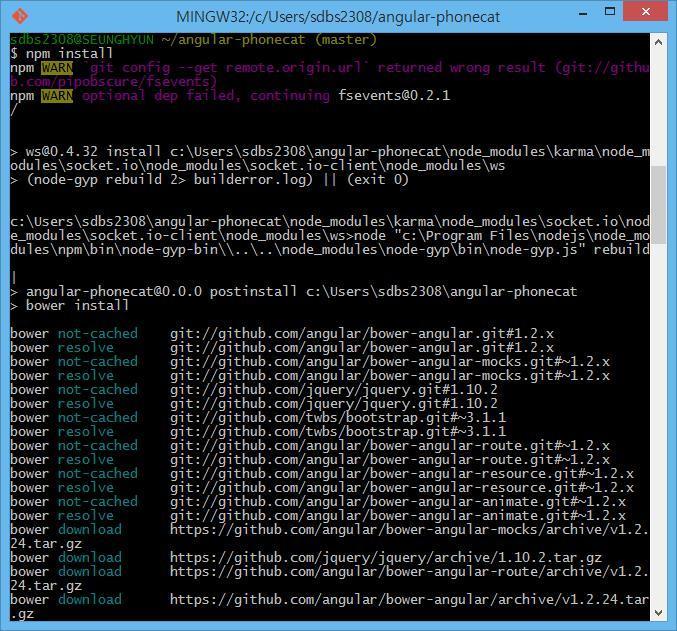The width and height of the screenshot is (677, 631).
Task: Click the download URL for 'bower-angular-mocks/archive'
Action: tap(409, 530)
